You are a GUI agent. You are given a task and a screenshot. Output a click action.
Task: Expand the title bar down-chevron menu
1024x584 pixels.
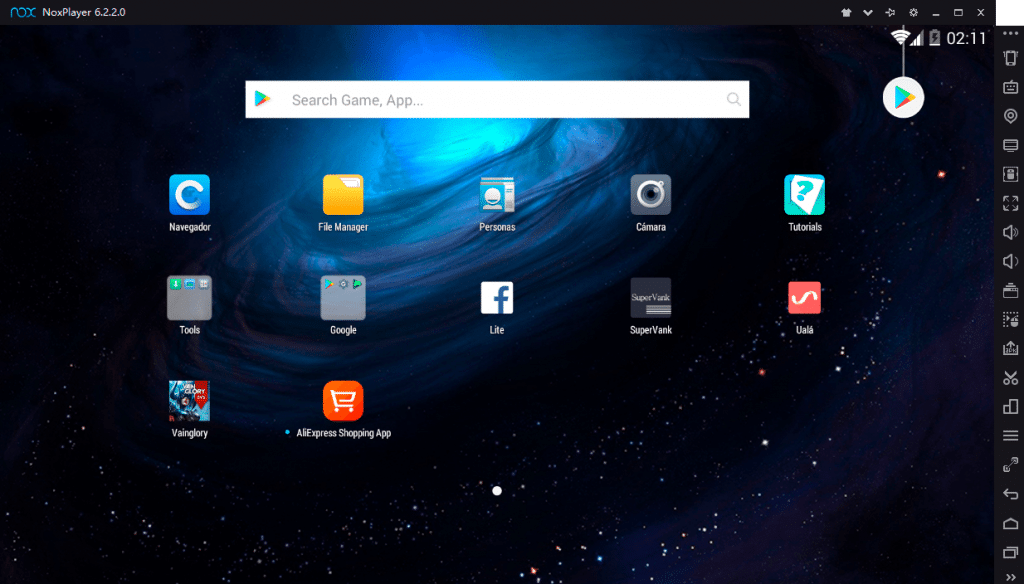tap(868, 12)
